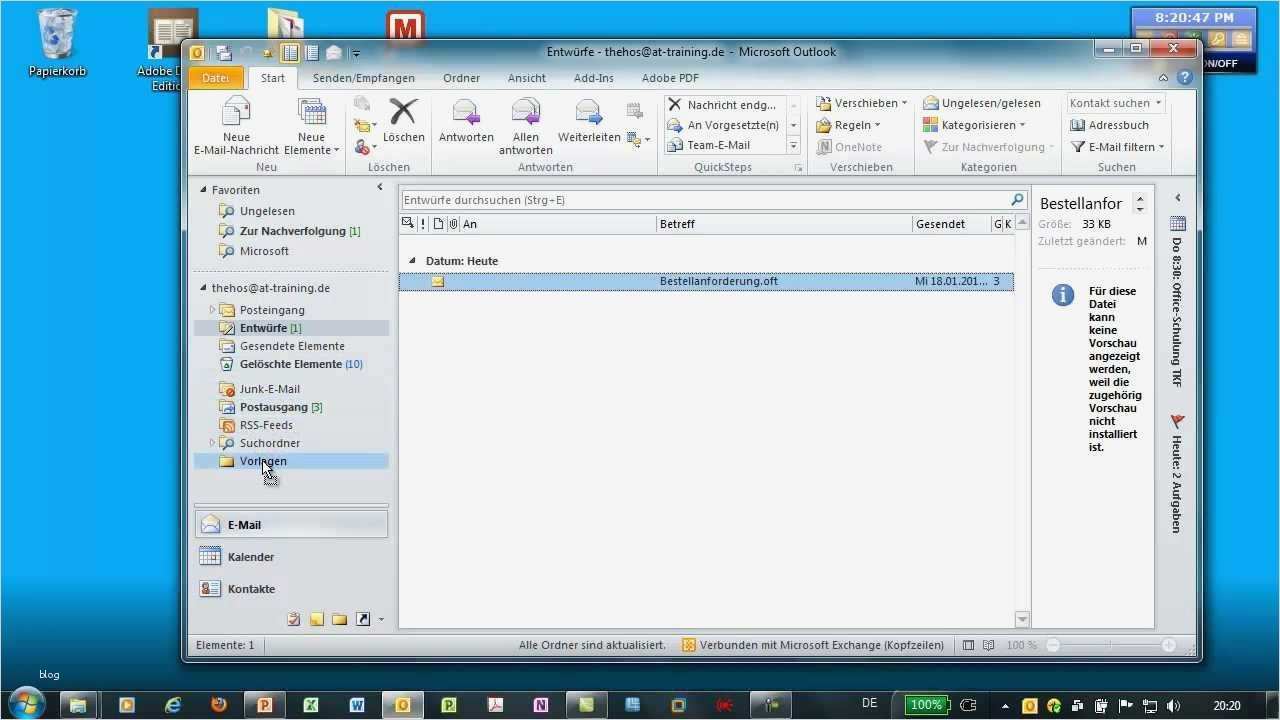Select the Bestellanforderung.oft message
The image size is (1280, 720).
point(706,281)
